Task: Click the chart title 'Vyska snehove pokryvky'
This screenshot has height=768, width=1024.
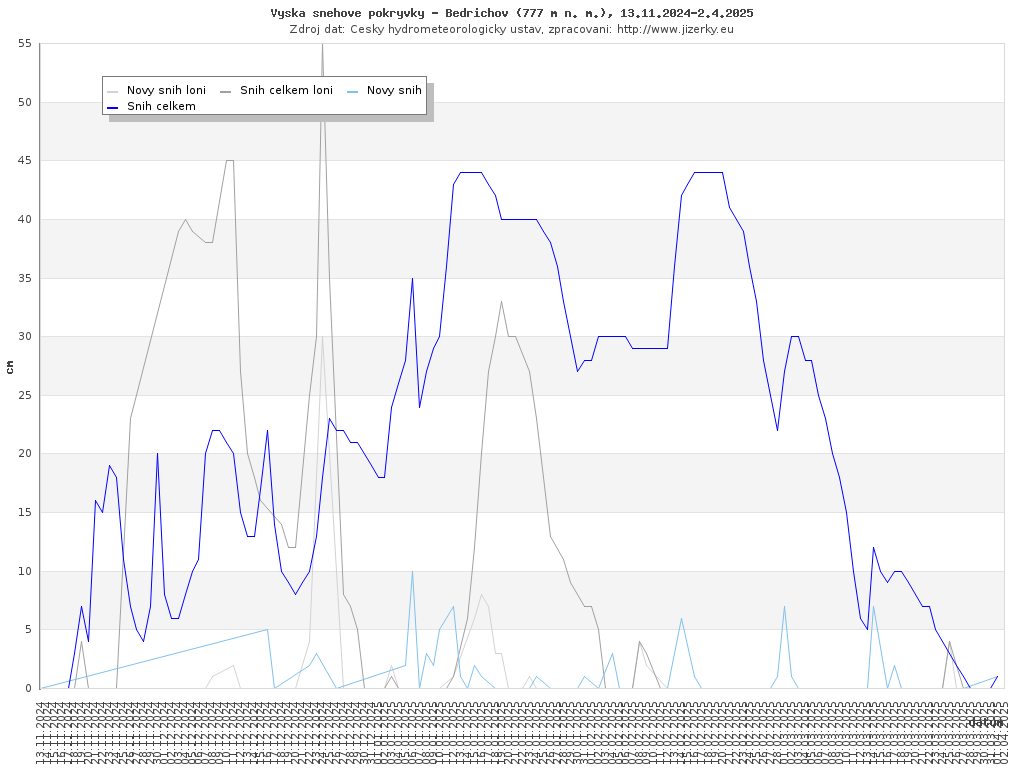Action: 512,13
